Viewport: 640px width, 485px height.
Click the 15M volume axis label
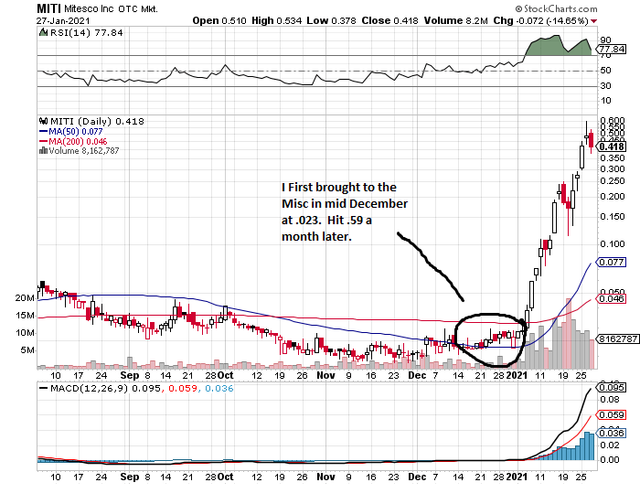[25, 316]
